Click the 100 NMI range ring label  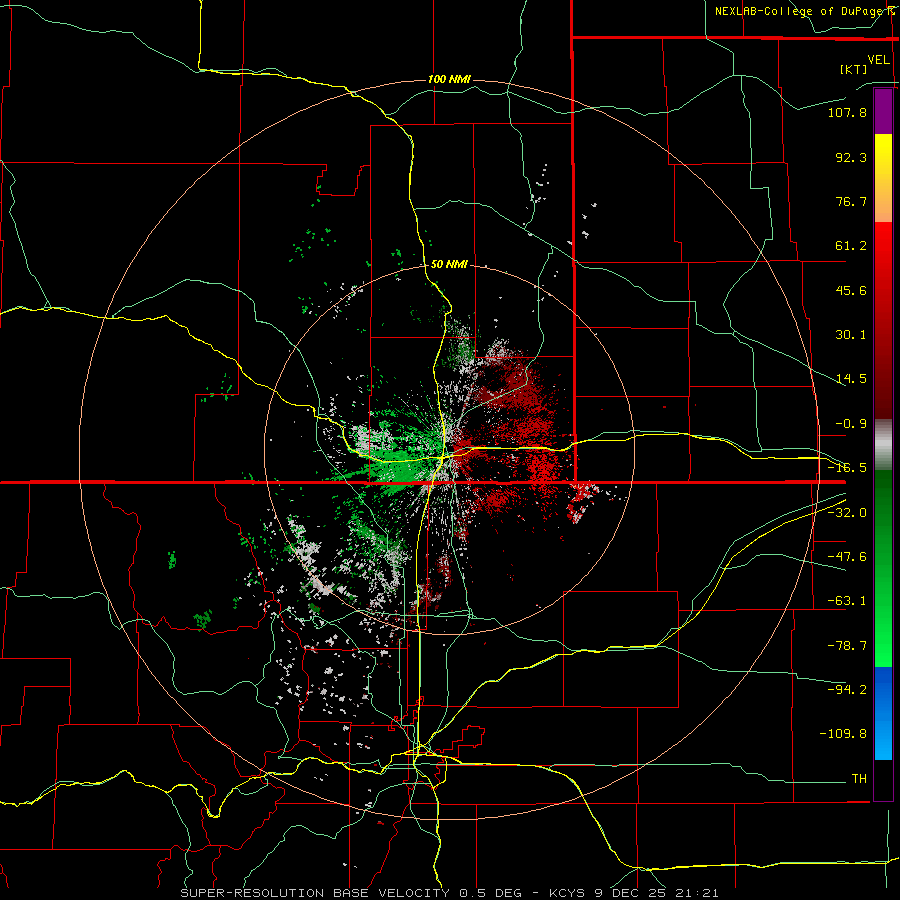point(449,79)
